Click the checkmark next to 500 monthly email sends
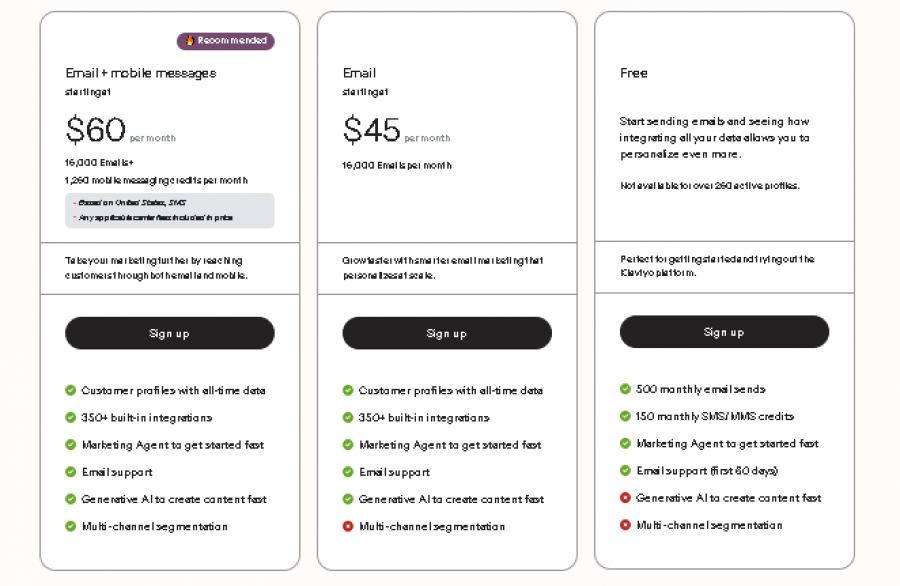The image size is (900, 586). coord(625,390)
